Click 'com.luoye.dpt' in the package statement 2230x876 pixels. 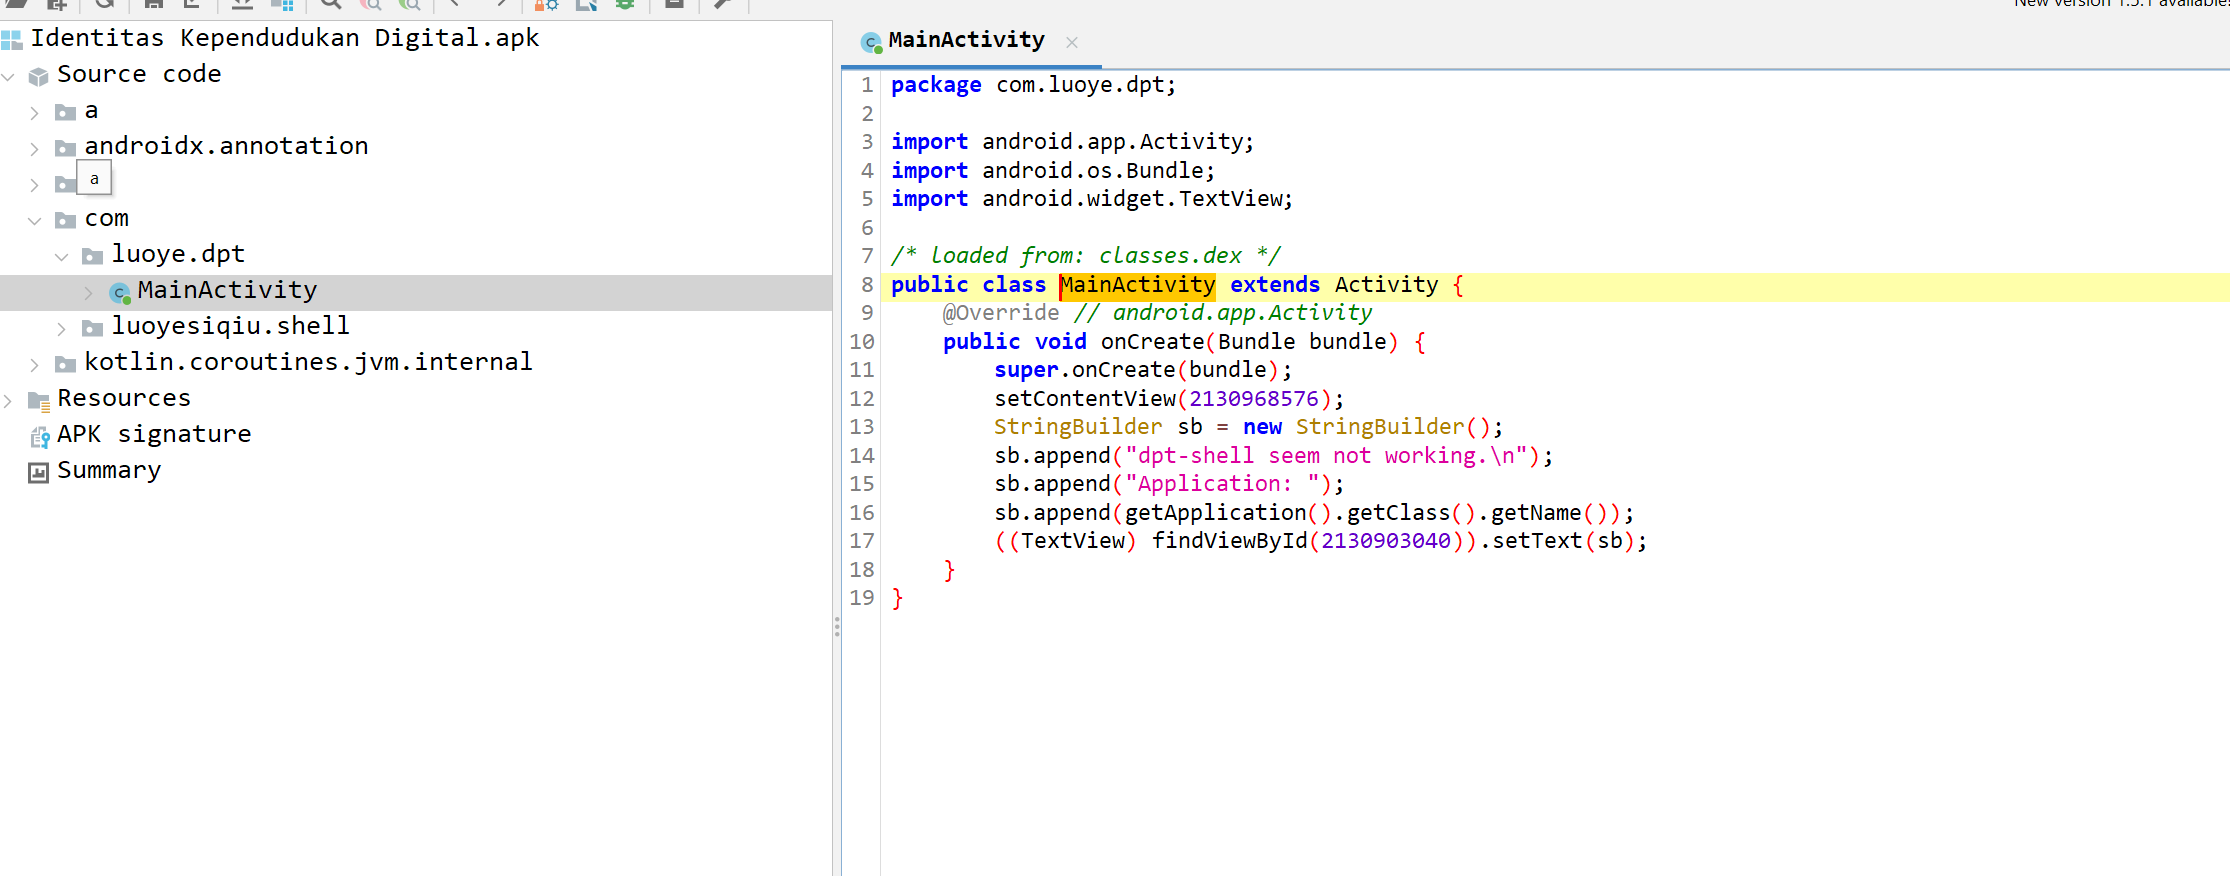click(1079, 85)
